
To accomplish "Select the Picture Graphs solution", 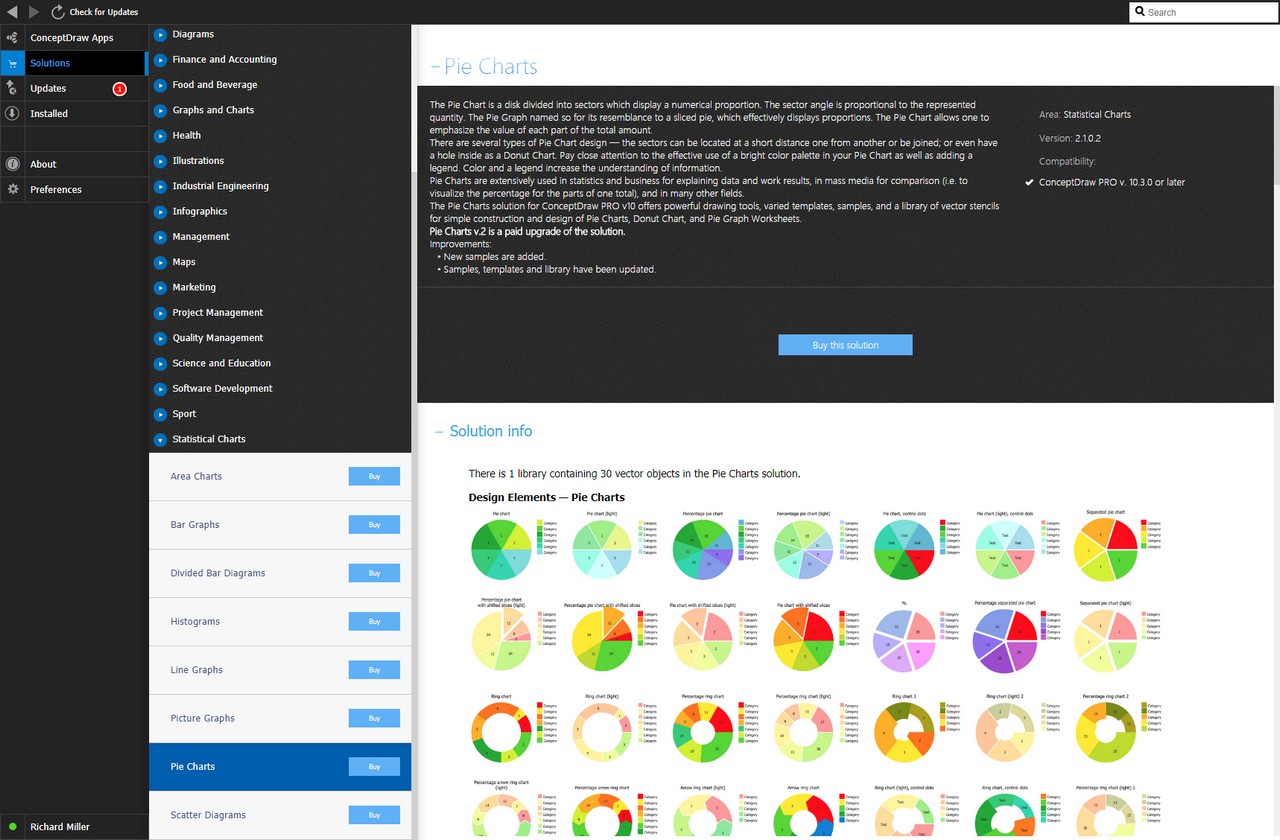I will (x=203, y=718).
